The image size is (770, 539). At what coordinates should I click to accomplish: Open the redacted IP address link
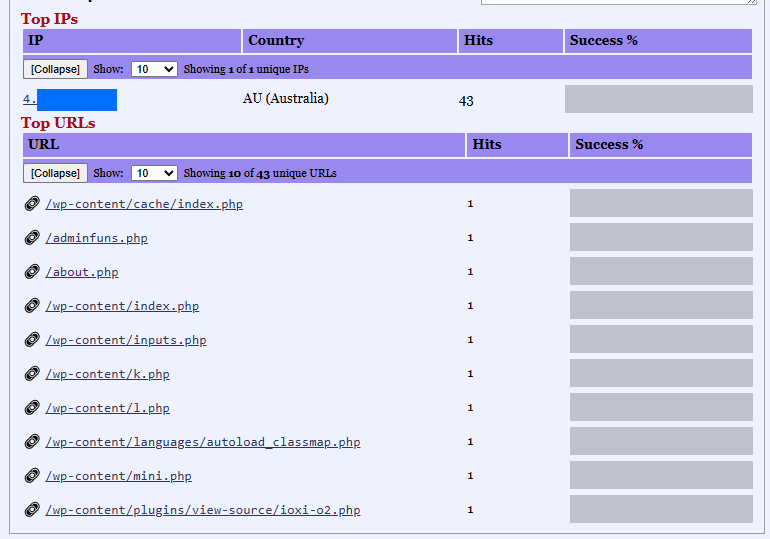coord(70,100)
